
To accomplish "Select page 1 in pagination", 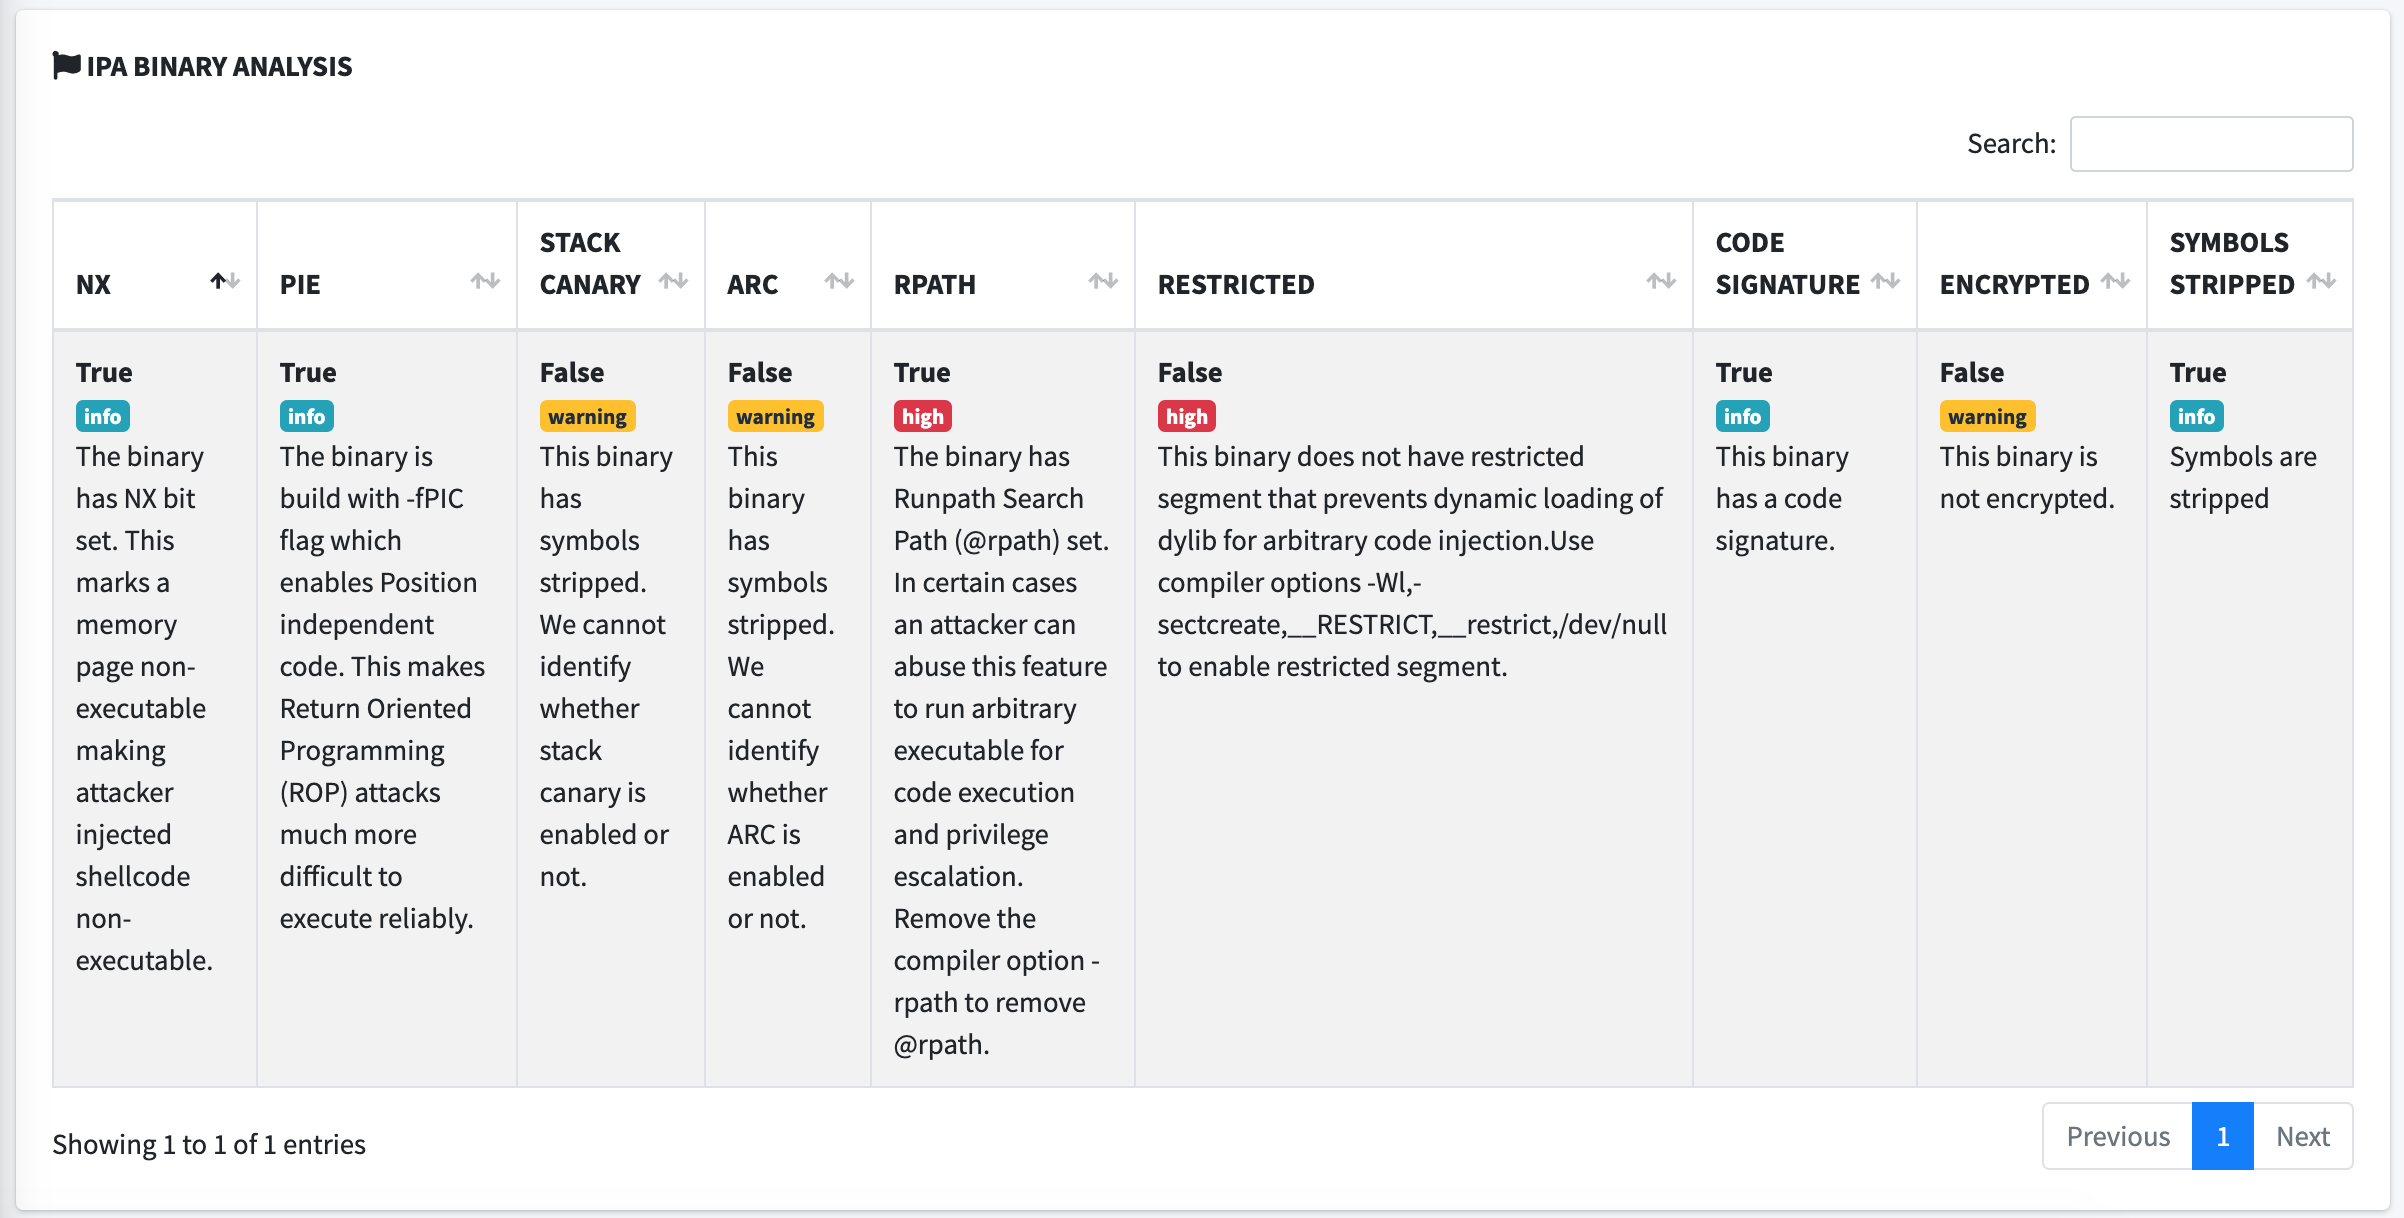I will pos(2222,1136).
